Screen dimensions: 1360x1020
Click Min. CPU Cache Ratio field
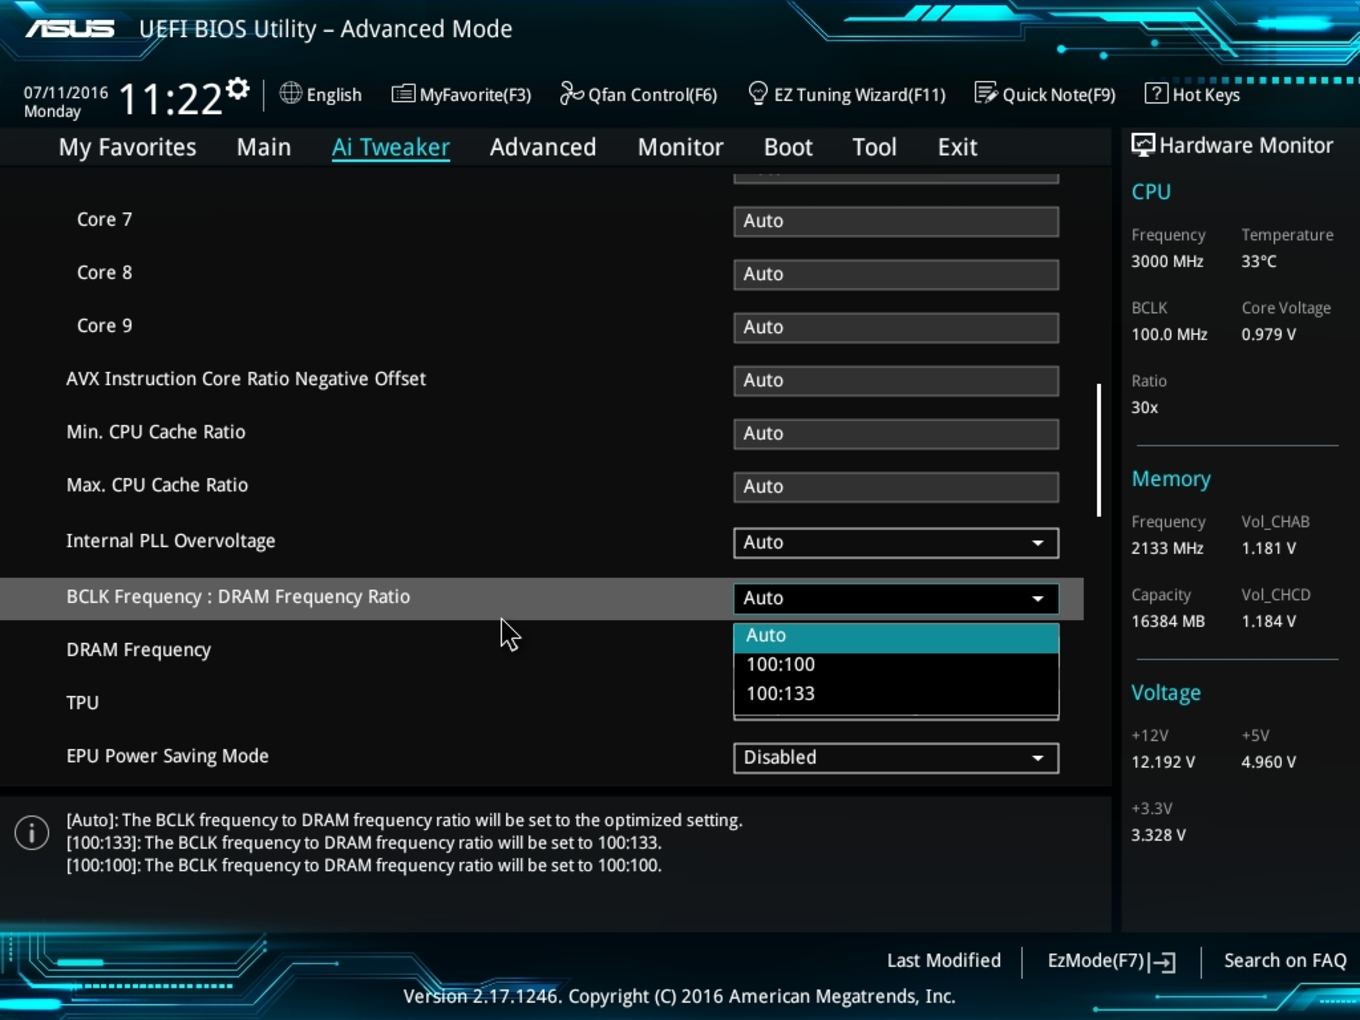[x=896, y=434]
